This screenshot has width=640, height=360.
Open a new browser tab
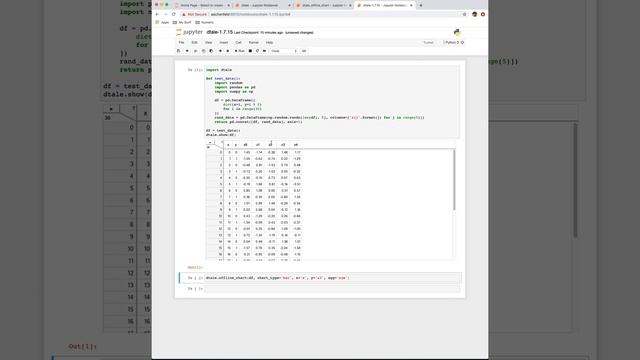pos(421,5)
